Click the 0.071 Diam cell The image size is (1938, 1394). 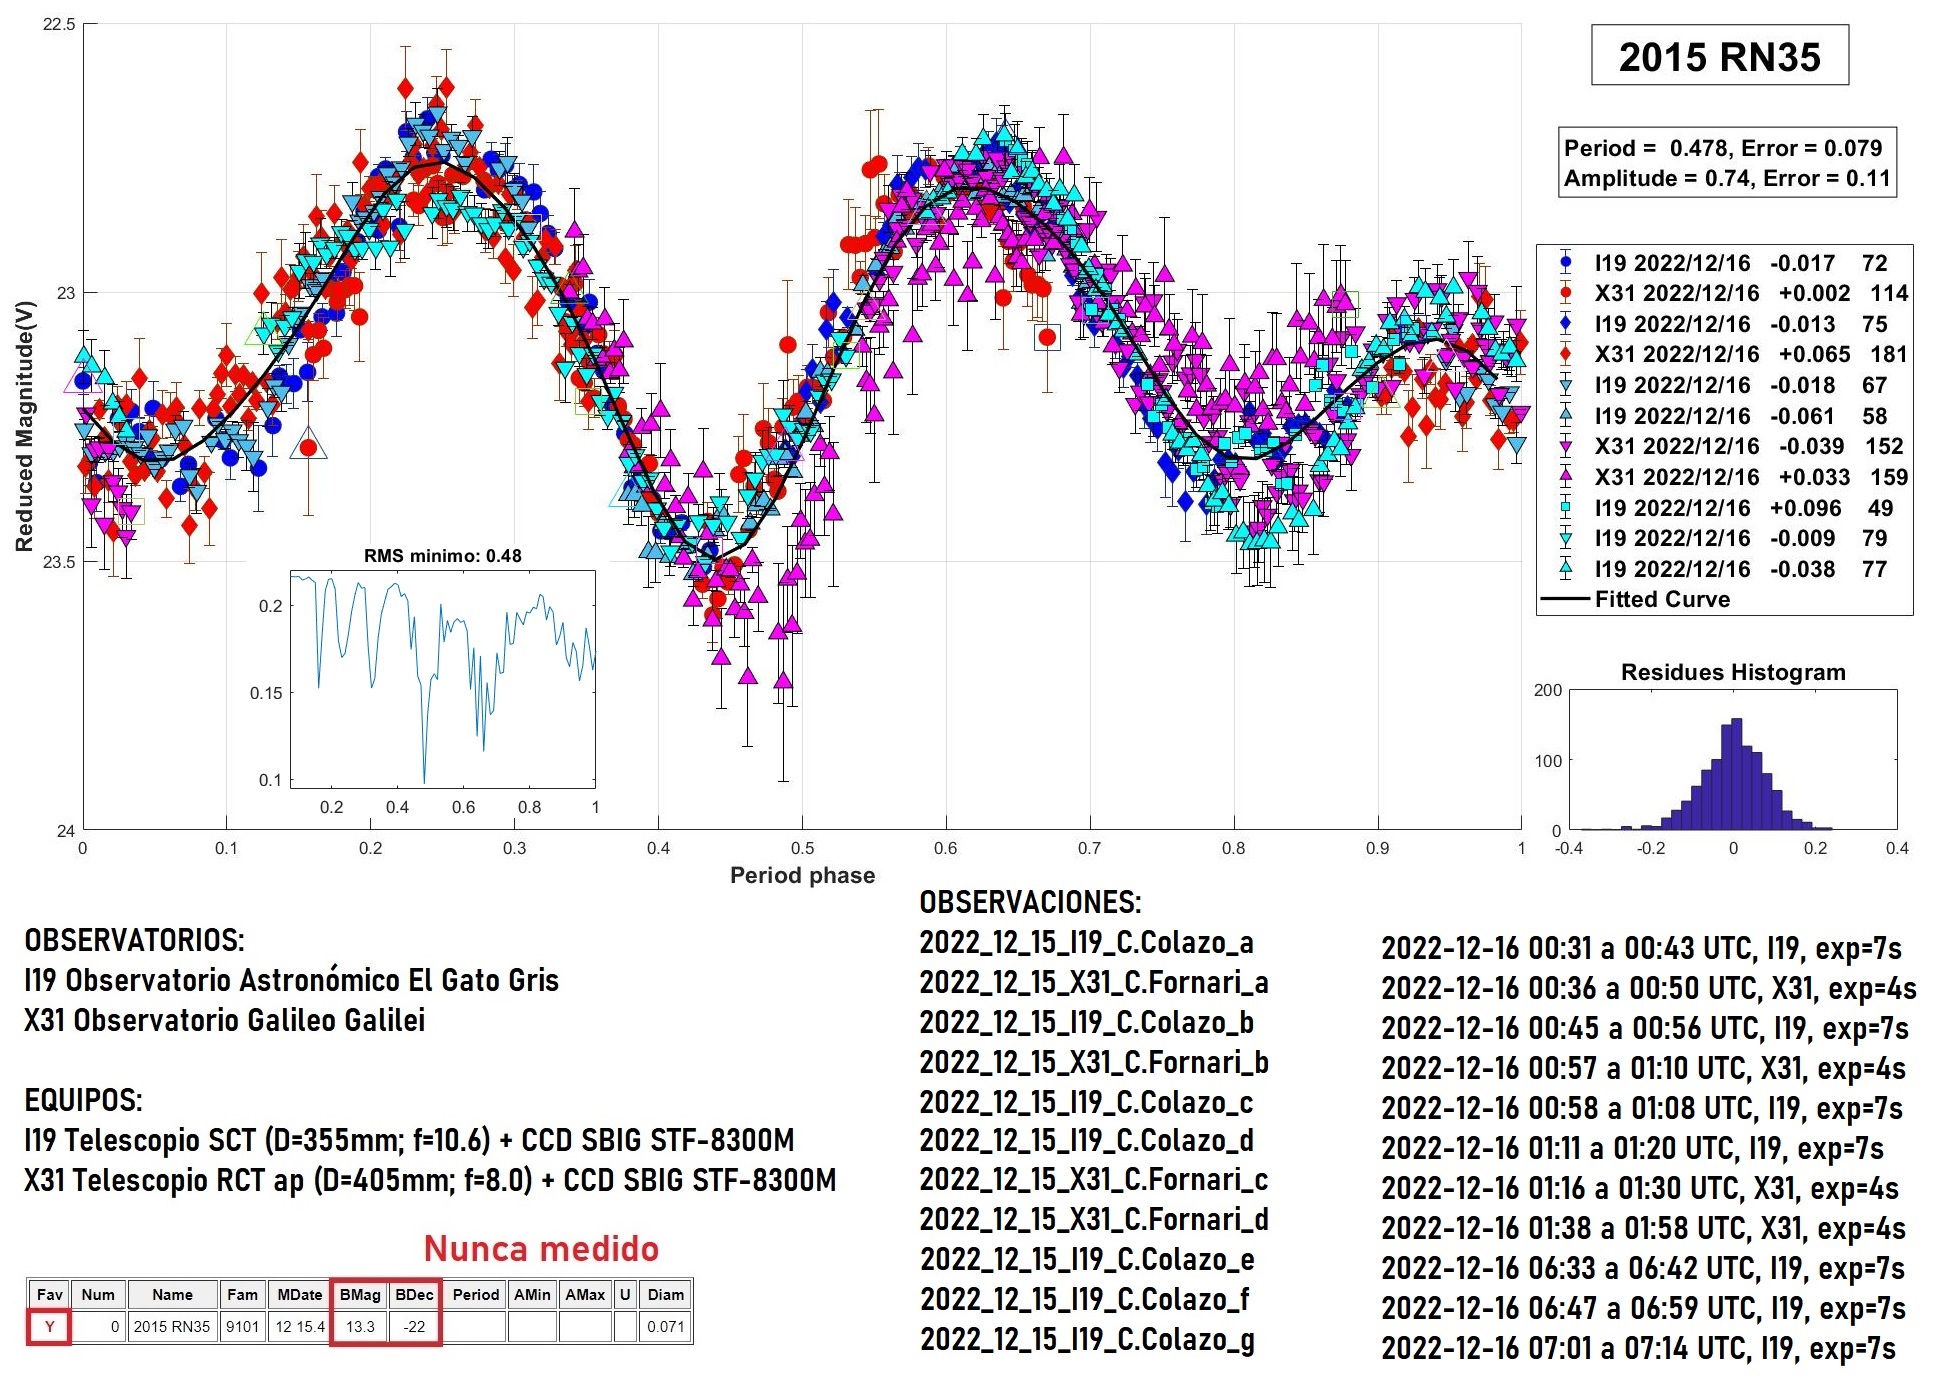point(665,1327)
